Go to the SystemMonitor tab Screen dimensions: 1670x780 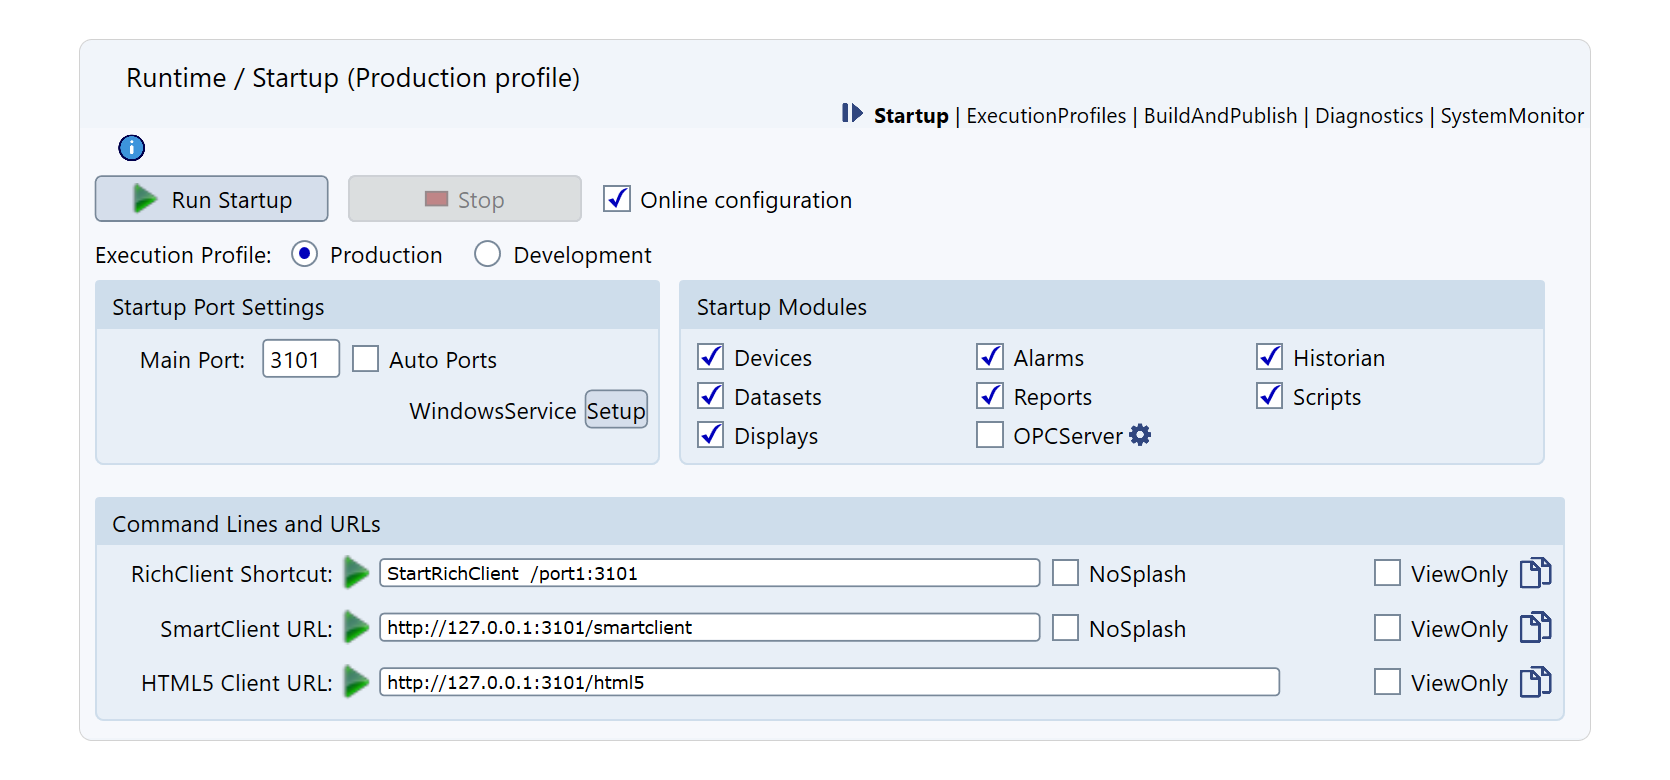[1512, 116]
